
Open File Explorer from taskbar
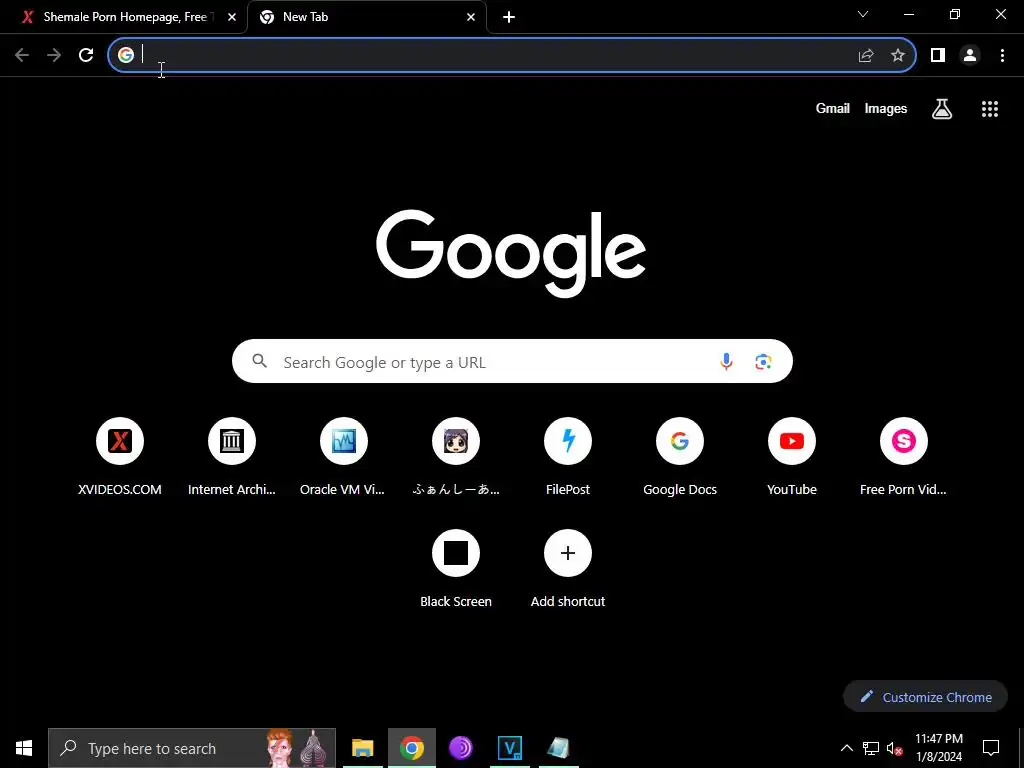[362, 748]
